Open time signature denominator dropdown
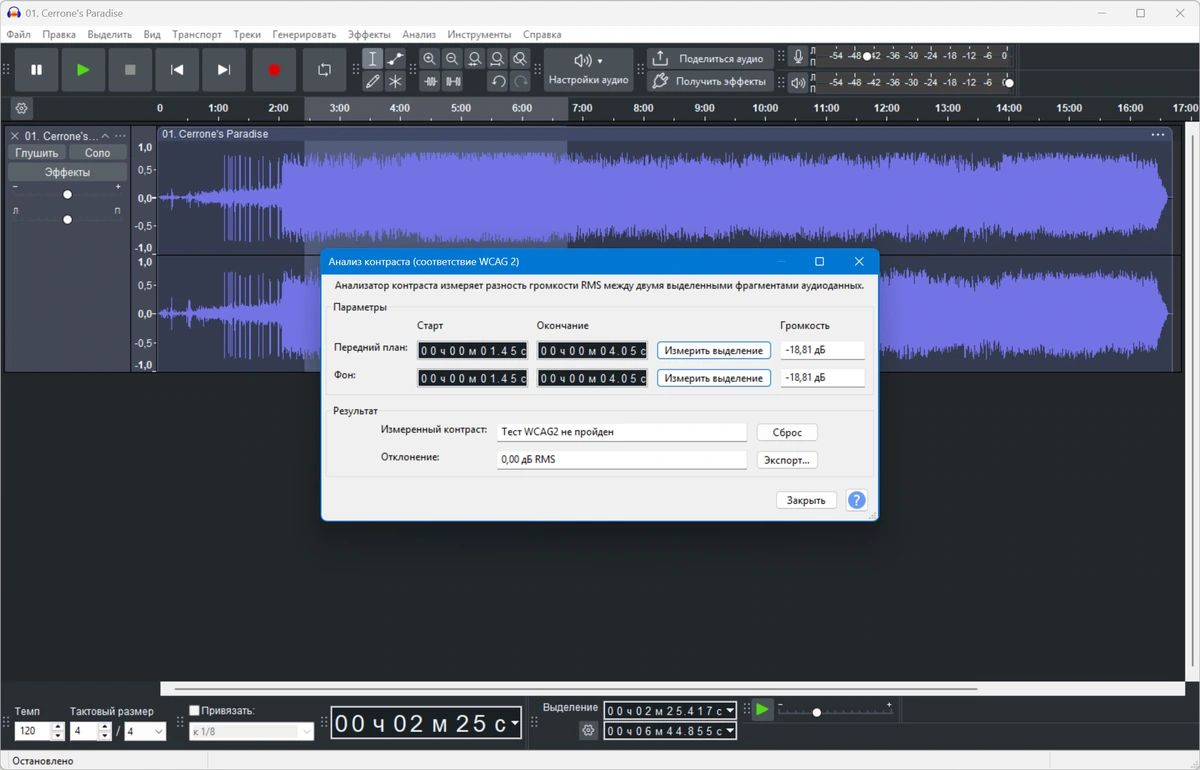This screenshot has height=770, width=1200. coord(145,732)
